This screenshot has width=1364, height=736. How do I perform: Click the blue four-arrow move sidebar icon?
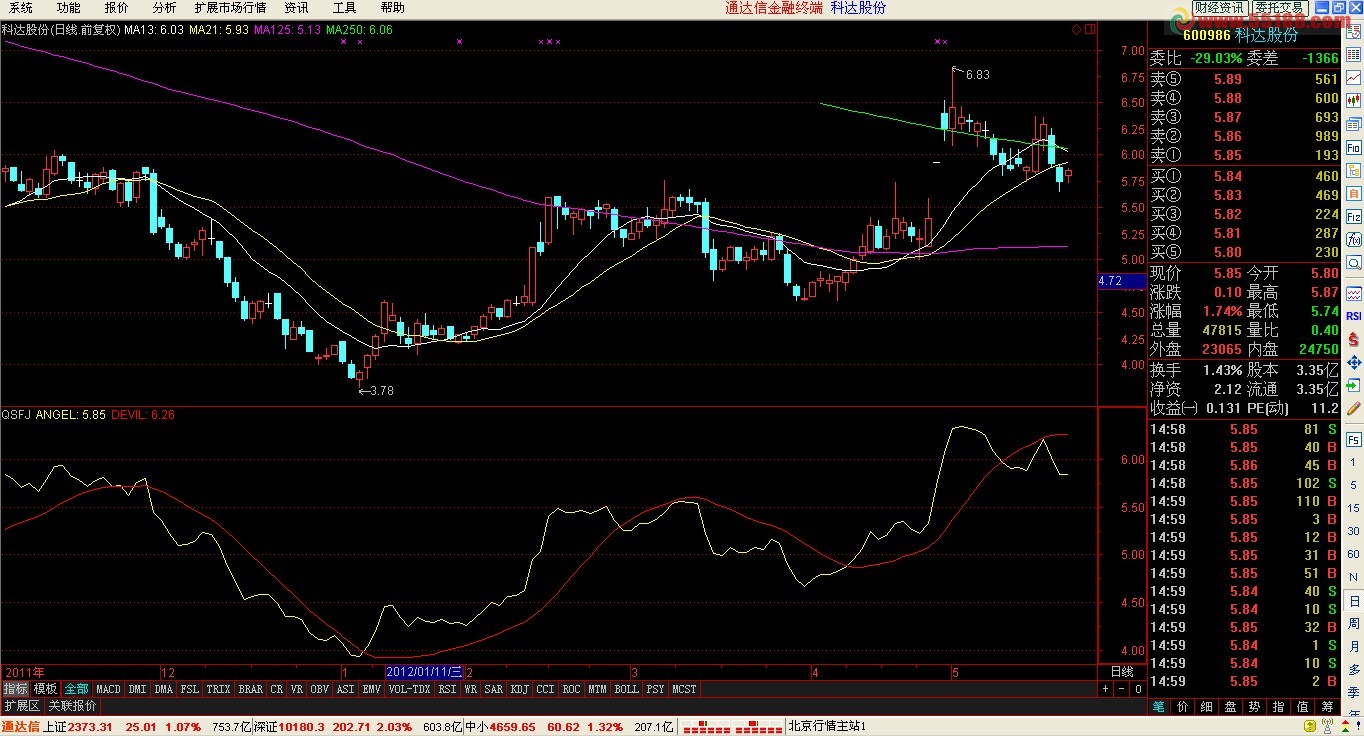click(1354, 362)
